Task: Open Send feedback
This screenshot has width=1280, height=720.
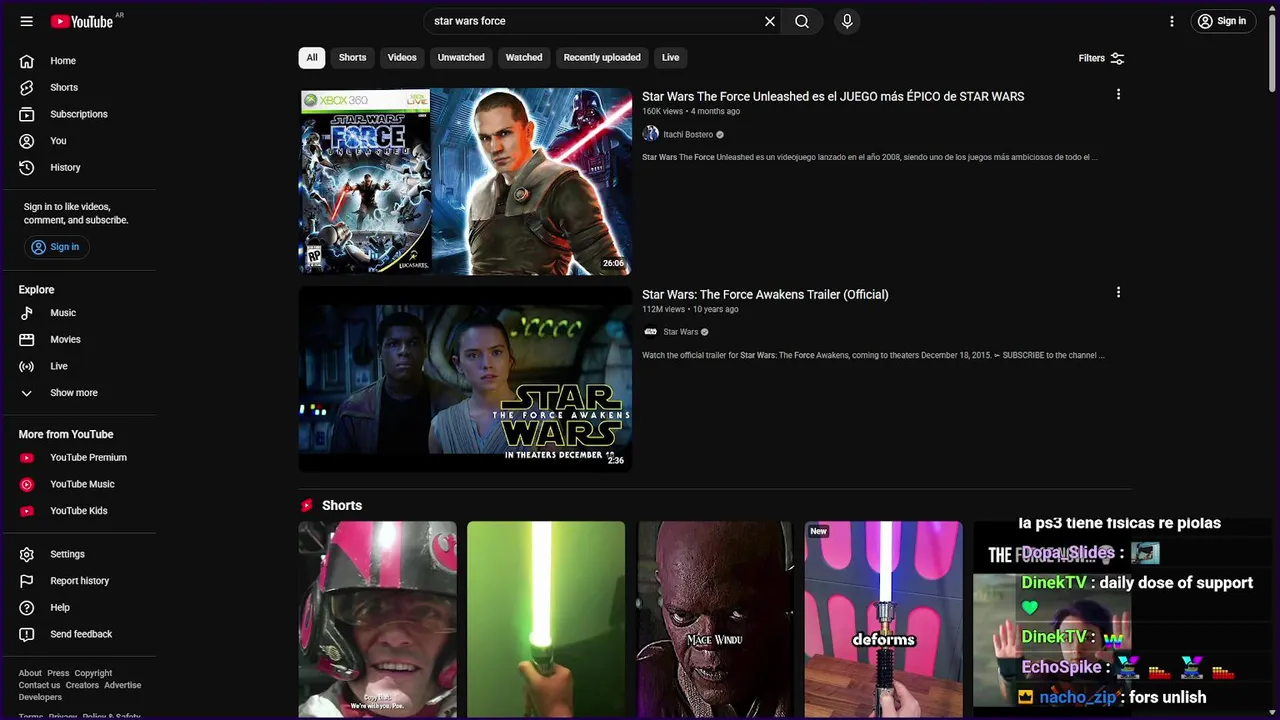Action: [x=80, y=634]
